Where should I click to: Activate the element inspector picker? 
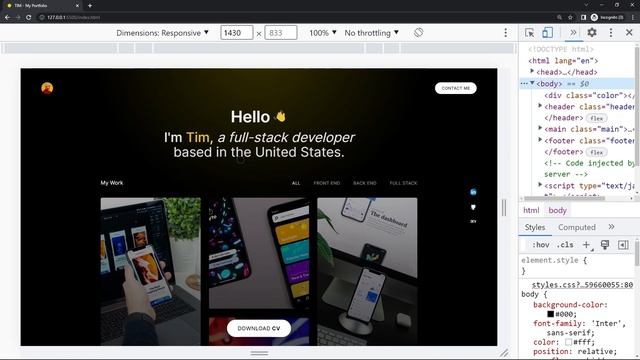tap(530, 33)
